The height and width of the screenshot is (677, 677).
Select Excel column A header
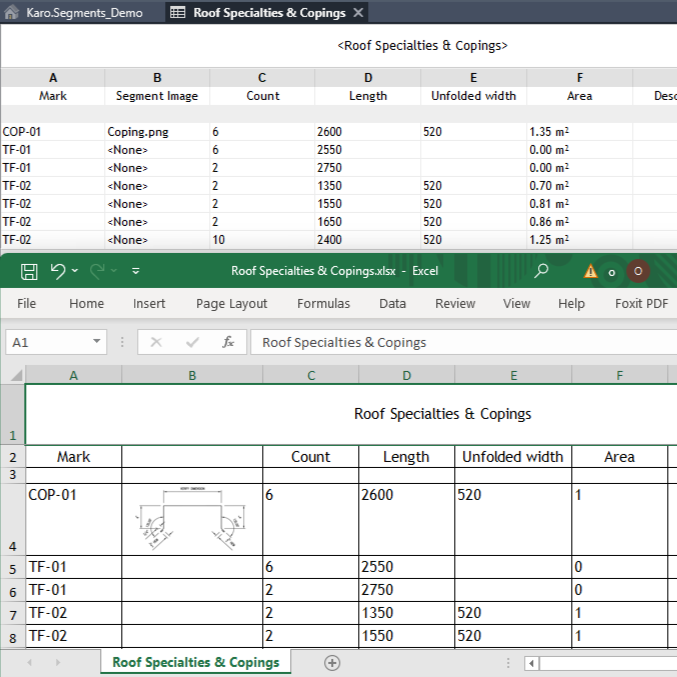point(73,375)
